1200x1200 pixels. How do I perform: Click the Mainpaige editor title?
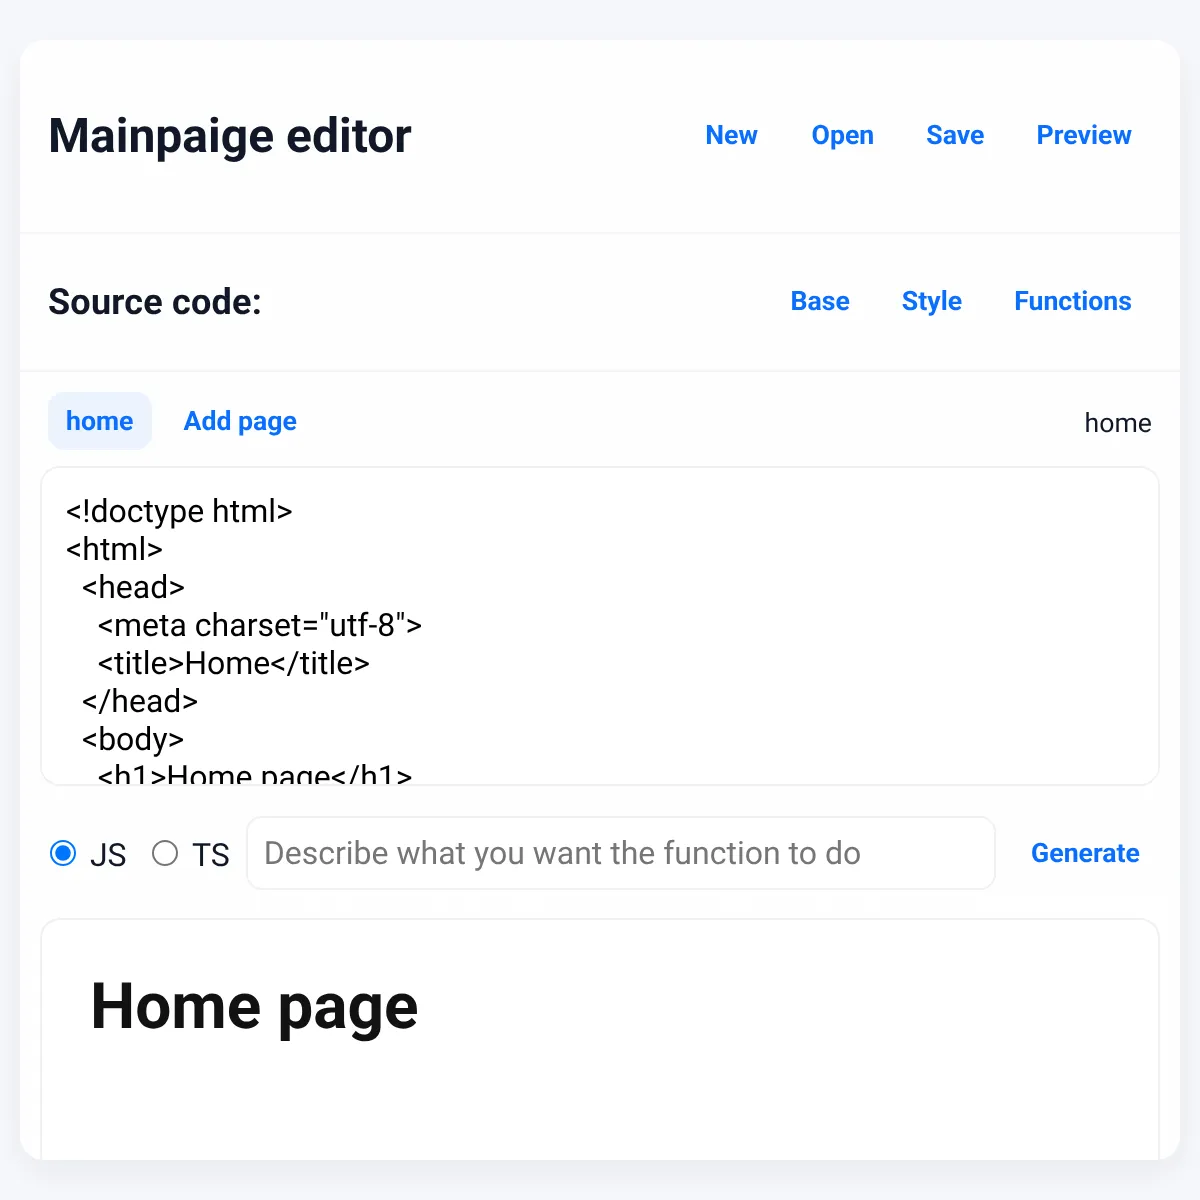pyautogui.click(x=230, y=136)
